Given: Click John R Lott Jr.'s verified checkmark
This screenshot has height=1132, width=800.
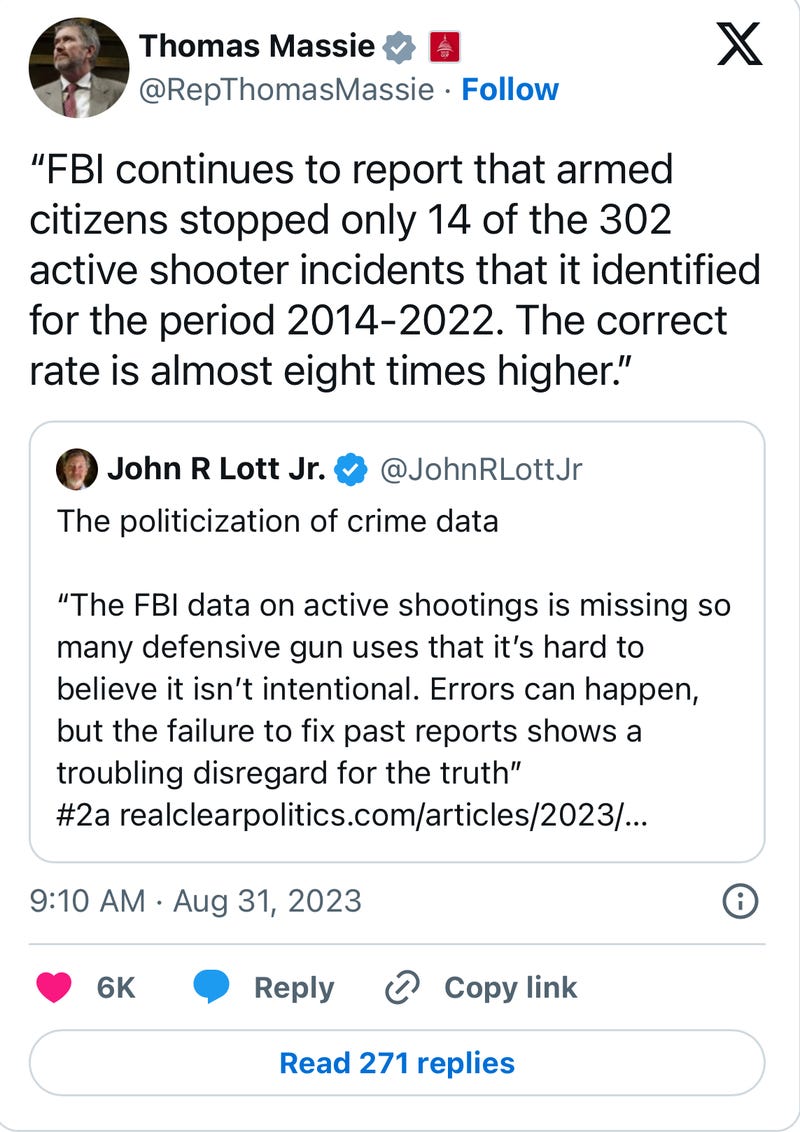Looking at the screenshot, I should coord(351,469).
